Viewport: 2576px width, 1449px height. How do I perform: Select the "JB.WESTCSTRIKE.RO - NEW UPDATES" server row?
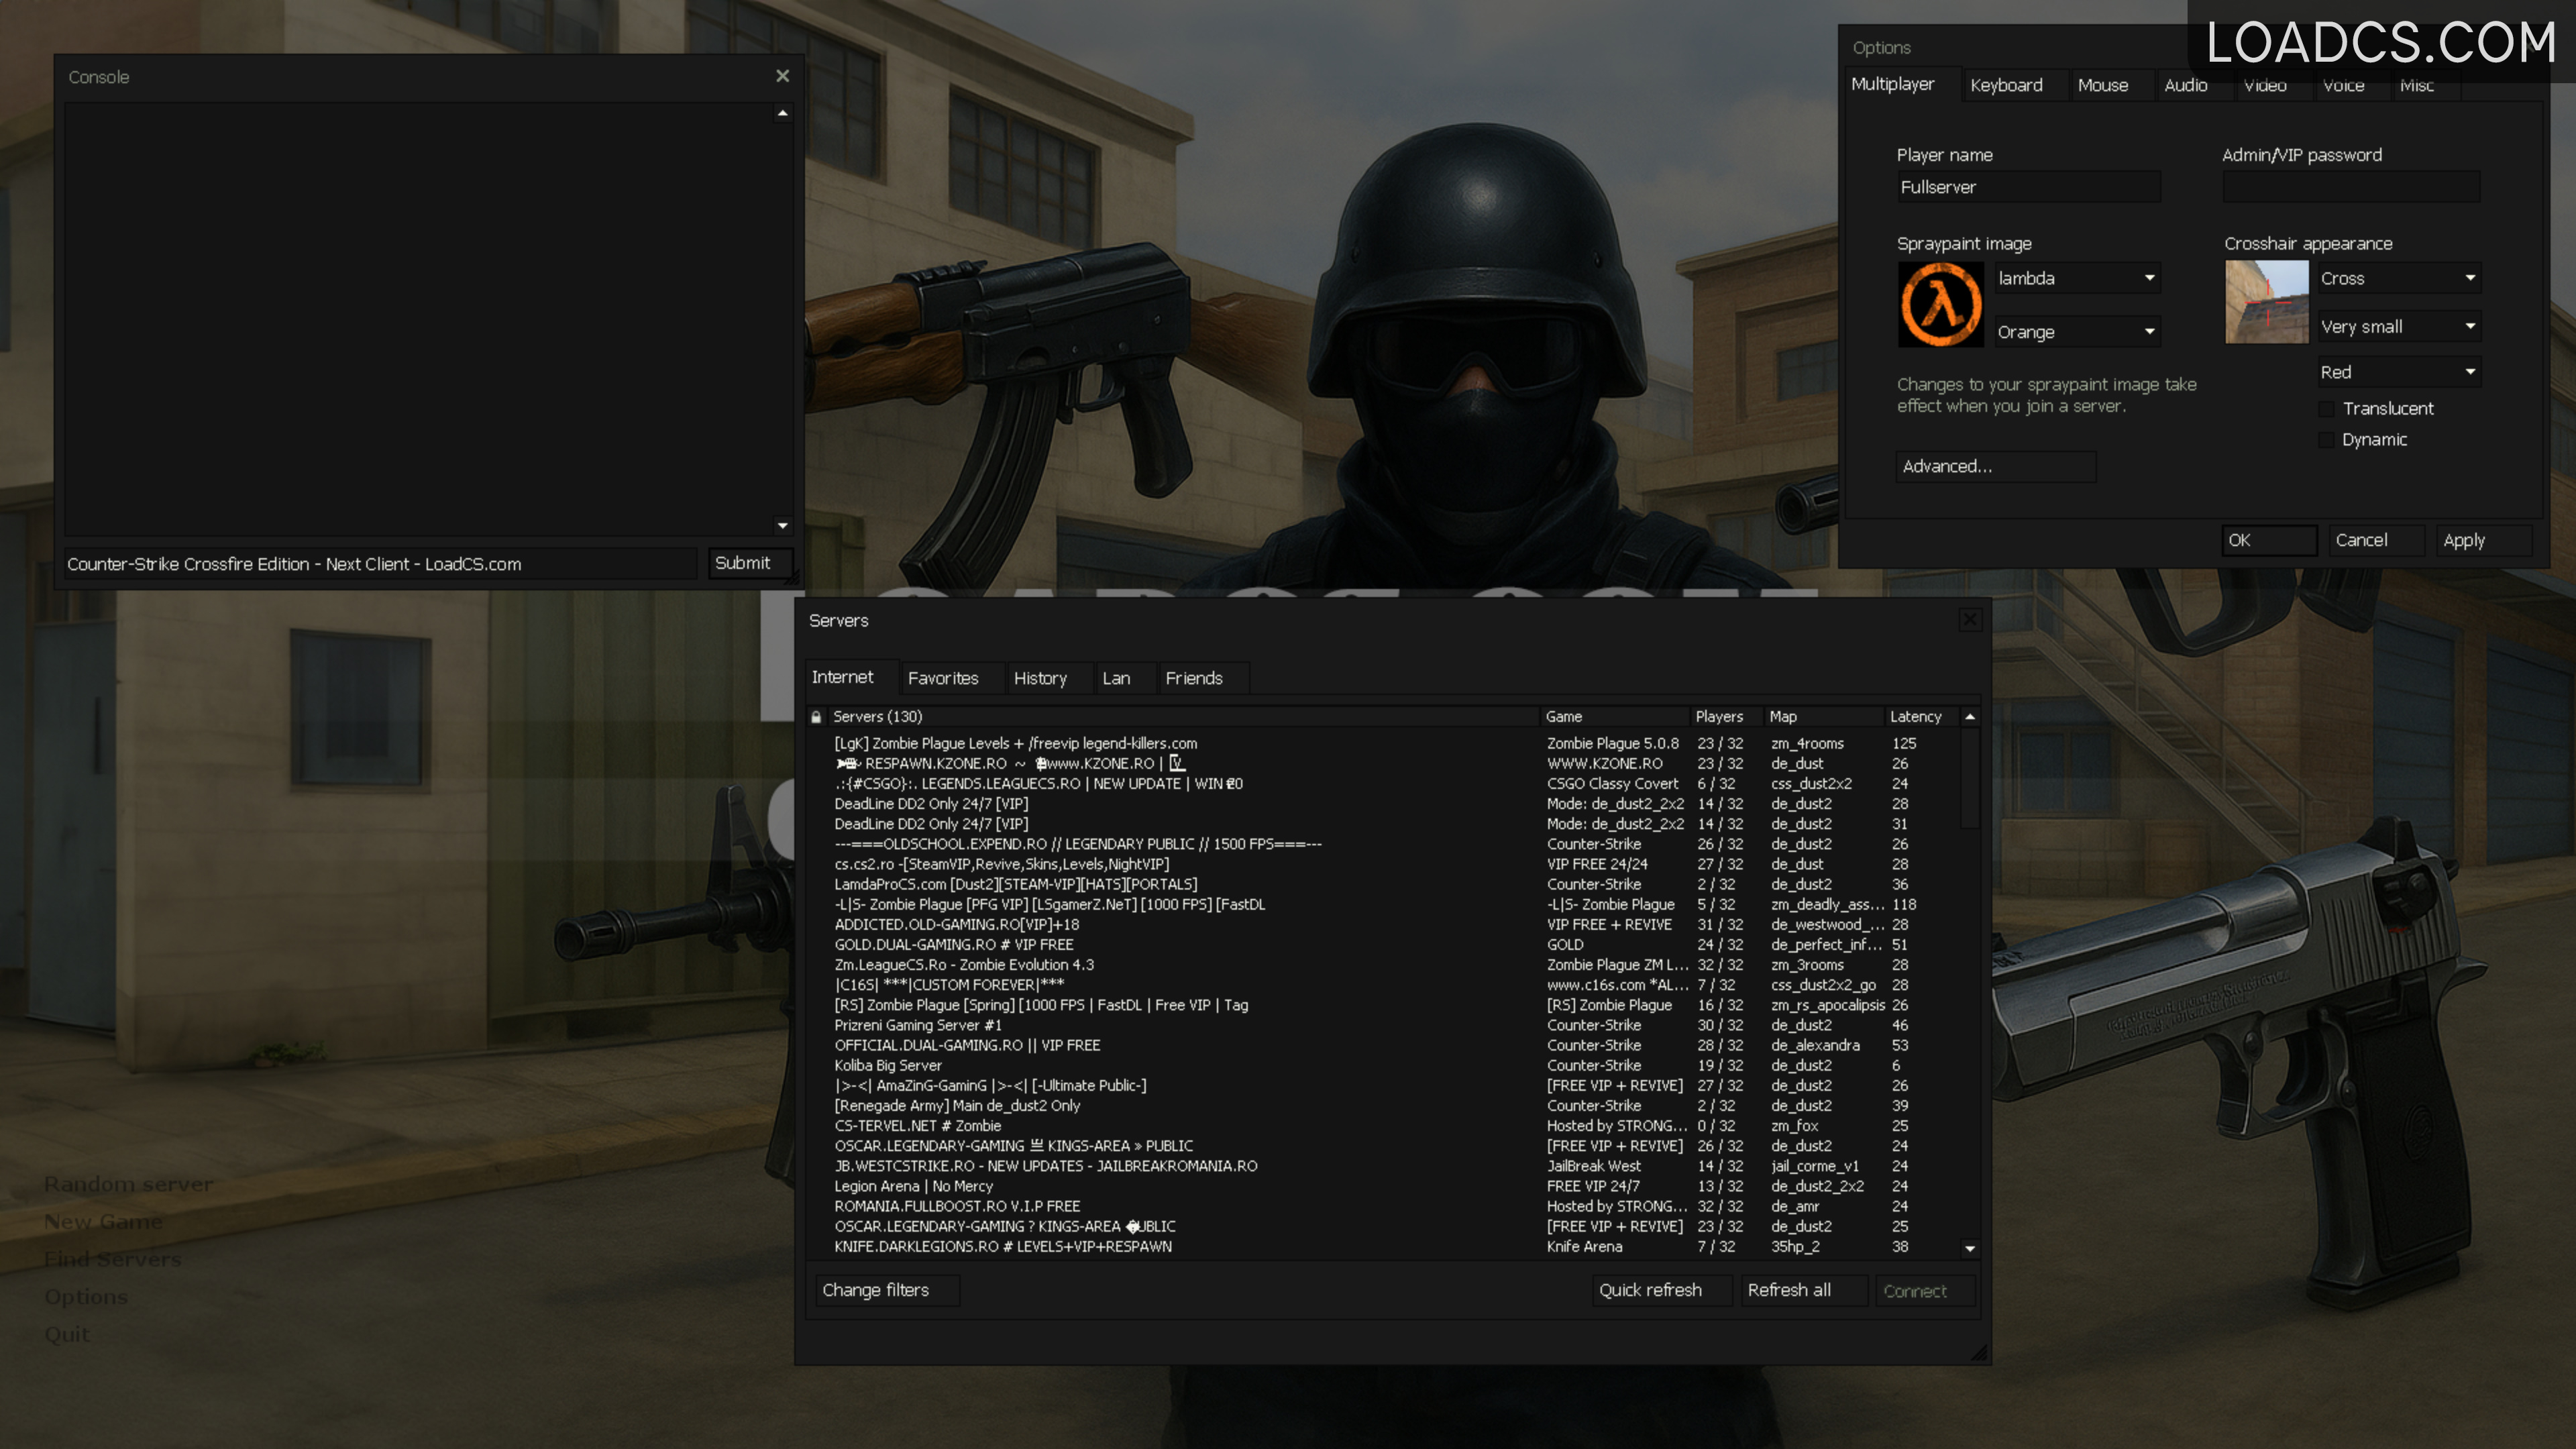1384,1167
